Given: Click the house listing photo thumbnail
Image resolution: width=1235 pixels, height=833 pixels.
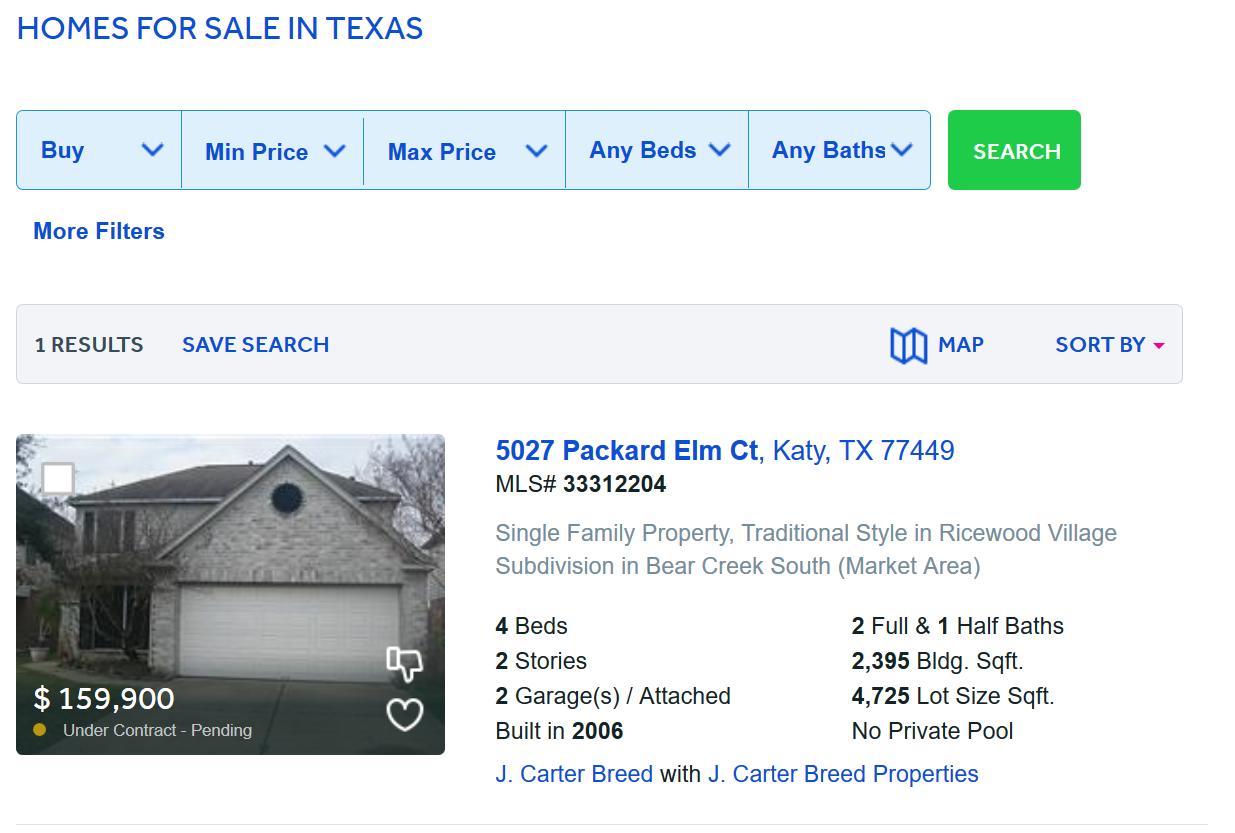Looking at the screenshot, I should (x=230, y=580).
